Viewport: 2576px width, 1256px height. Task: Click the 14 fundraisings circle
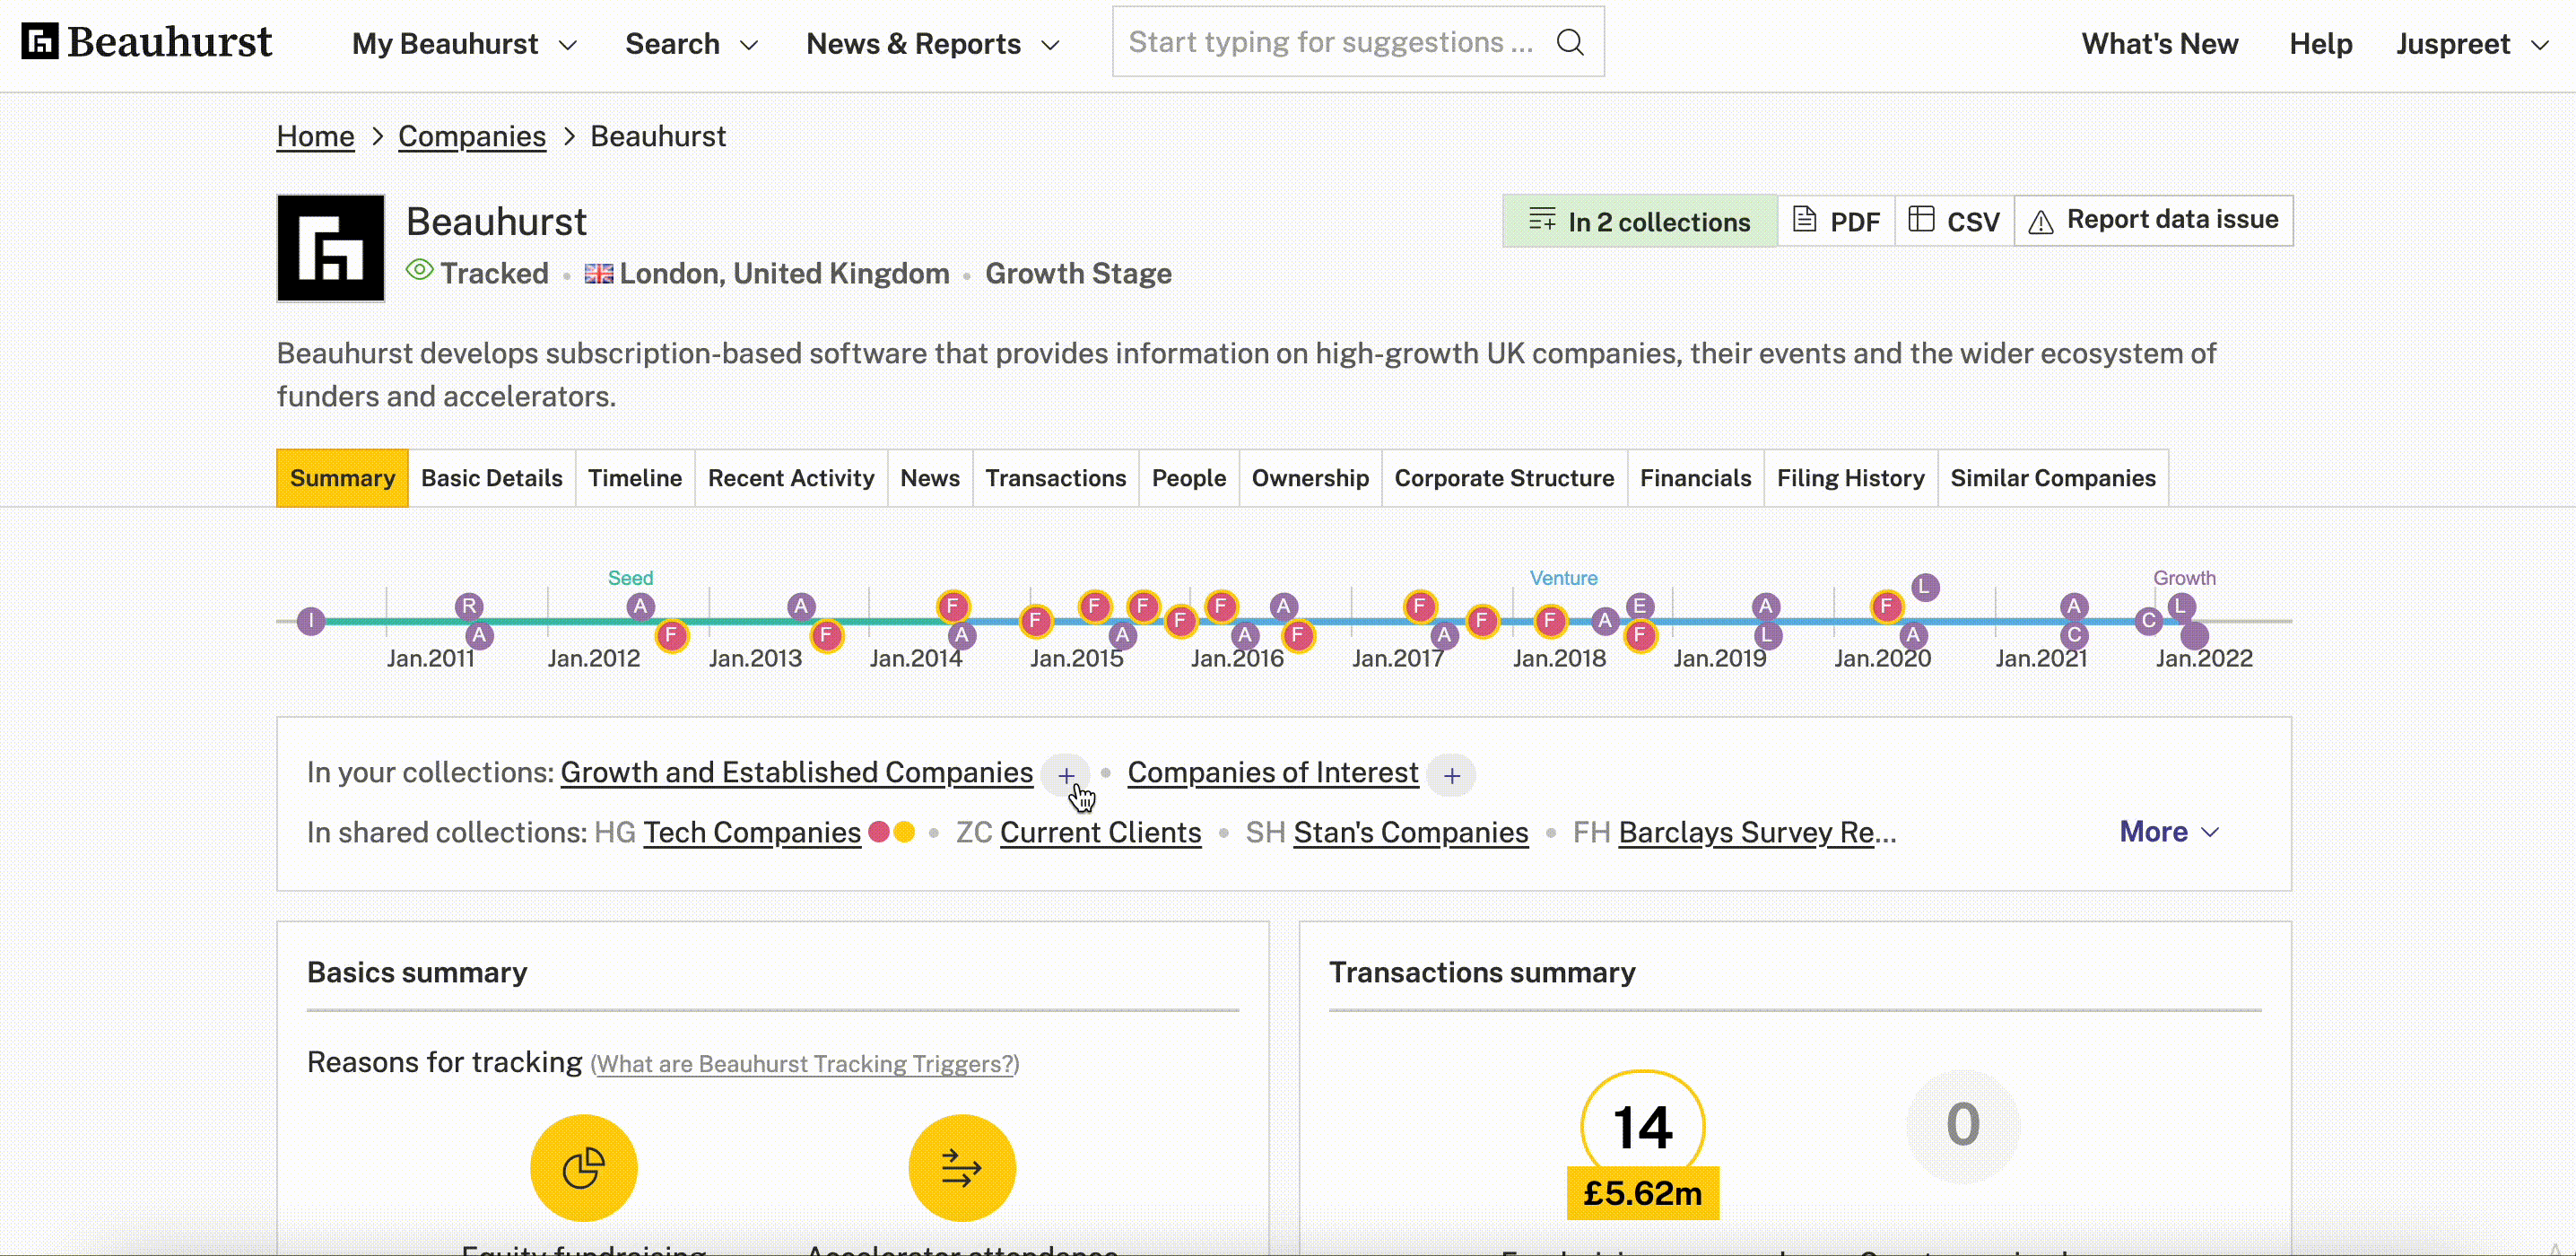tap(1643, 1127)
